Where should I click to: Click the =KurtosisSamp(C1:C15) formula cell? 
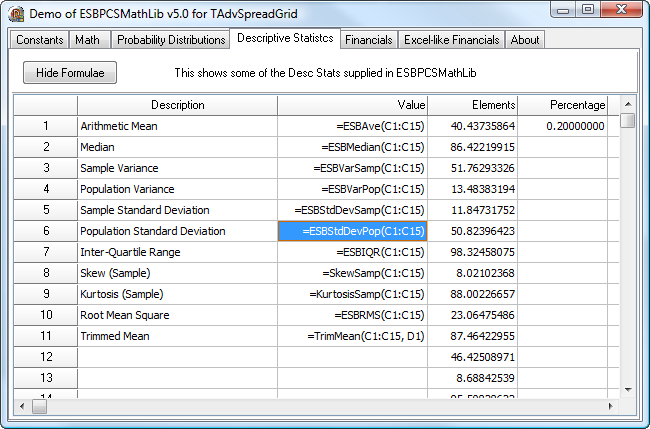click(x=352, y=294)
